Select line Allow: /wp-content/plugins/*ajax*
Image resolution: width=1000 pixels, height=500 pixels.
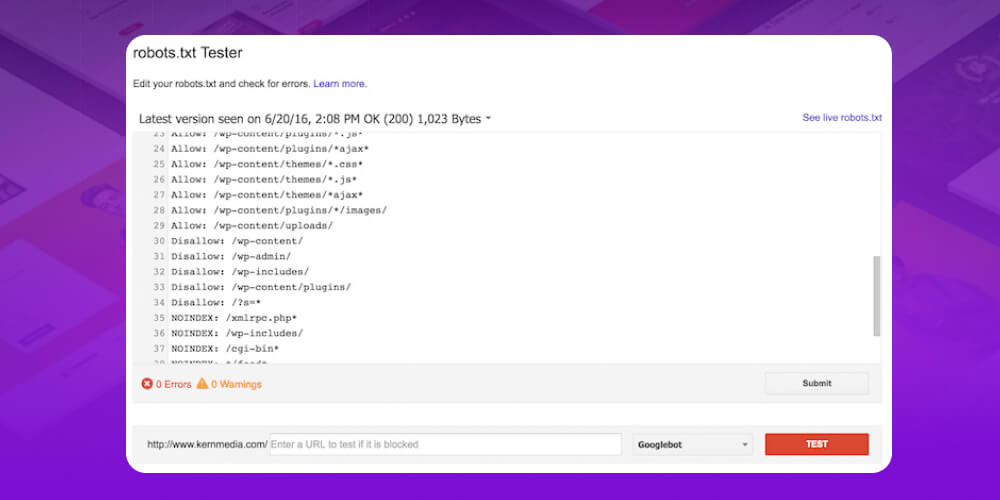click(x=270, y=149)
